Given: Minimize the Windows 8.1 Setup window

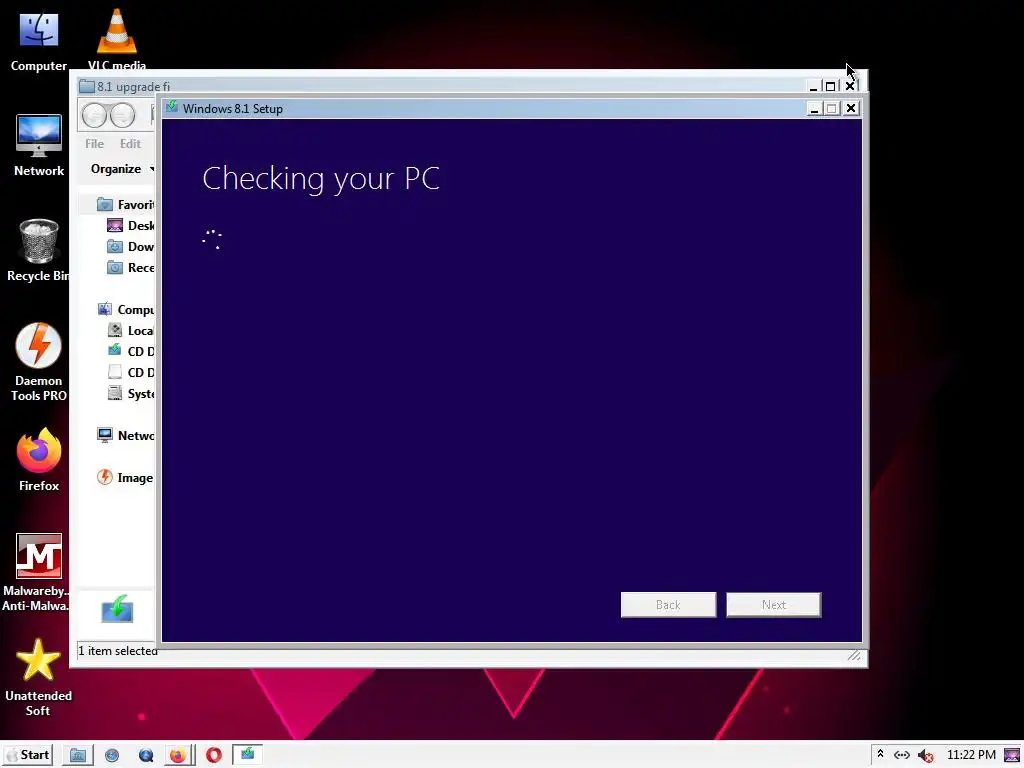Looking at the screenshot, I should coord(814,108).
